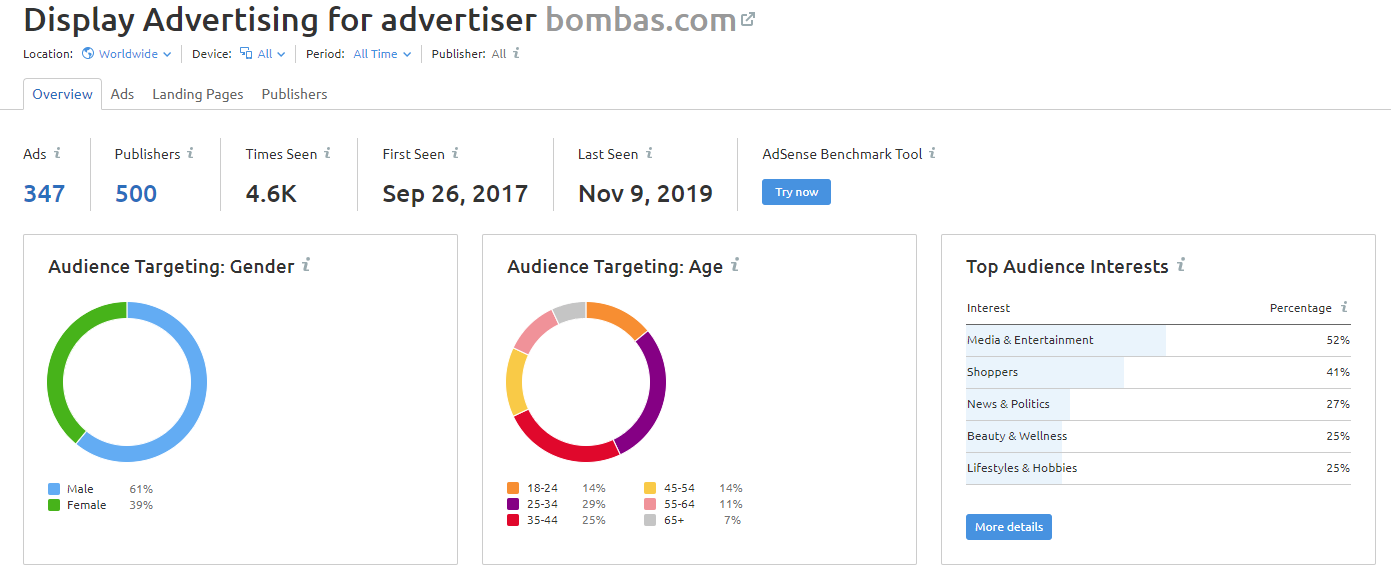Viewport: 1391px width, 580px height.
Task: Switch to the Landing Pages tab
Action: coord(198,94)
